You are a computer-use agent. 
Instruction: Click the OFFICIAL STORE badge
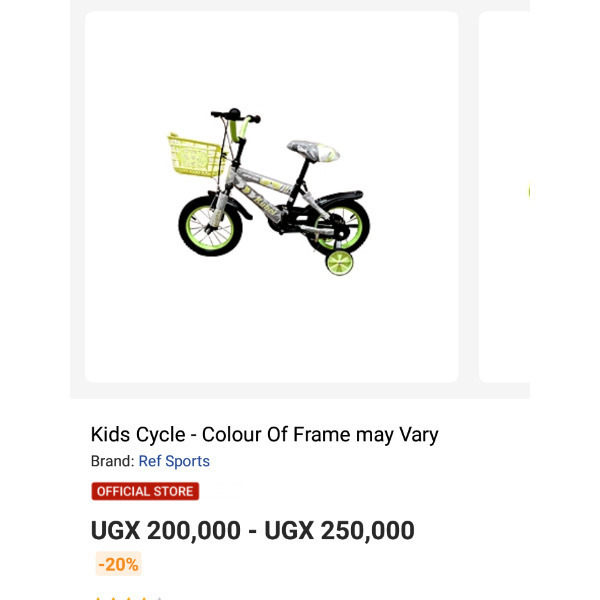145,491
